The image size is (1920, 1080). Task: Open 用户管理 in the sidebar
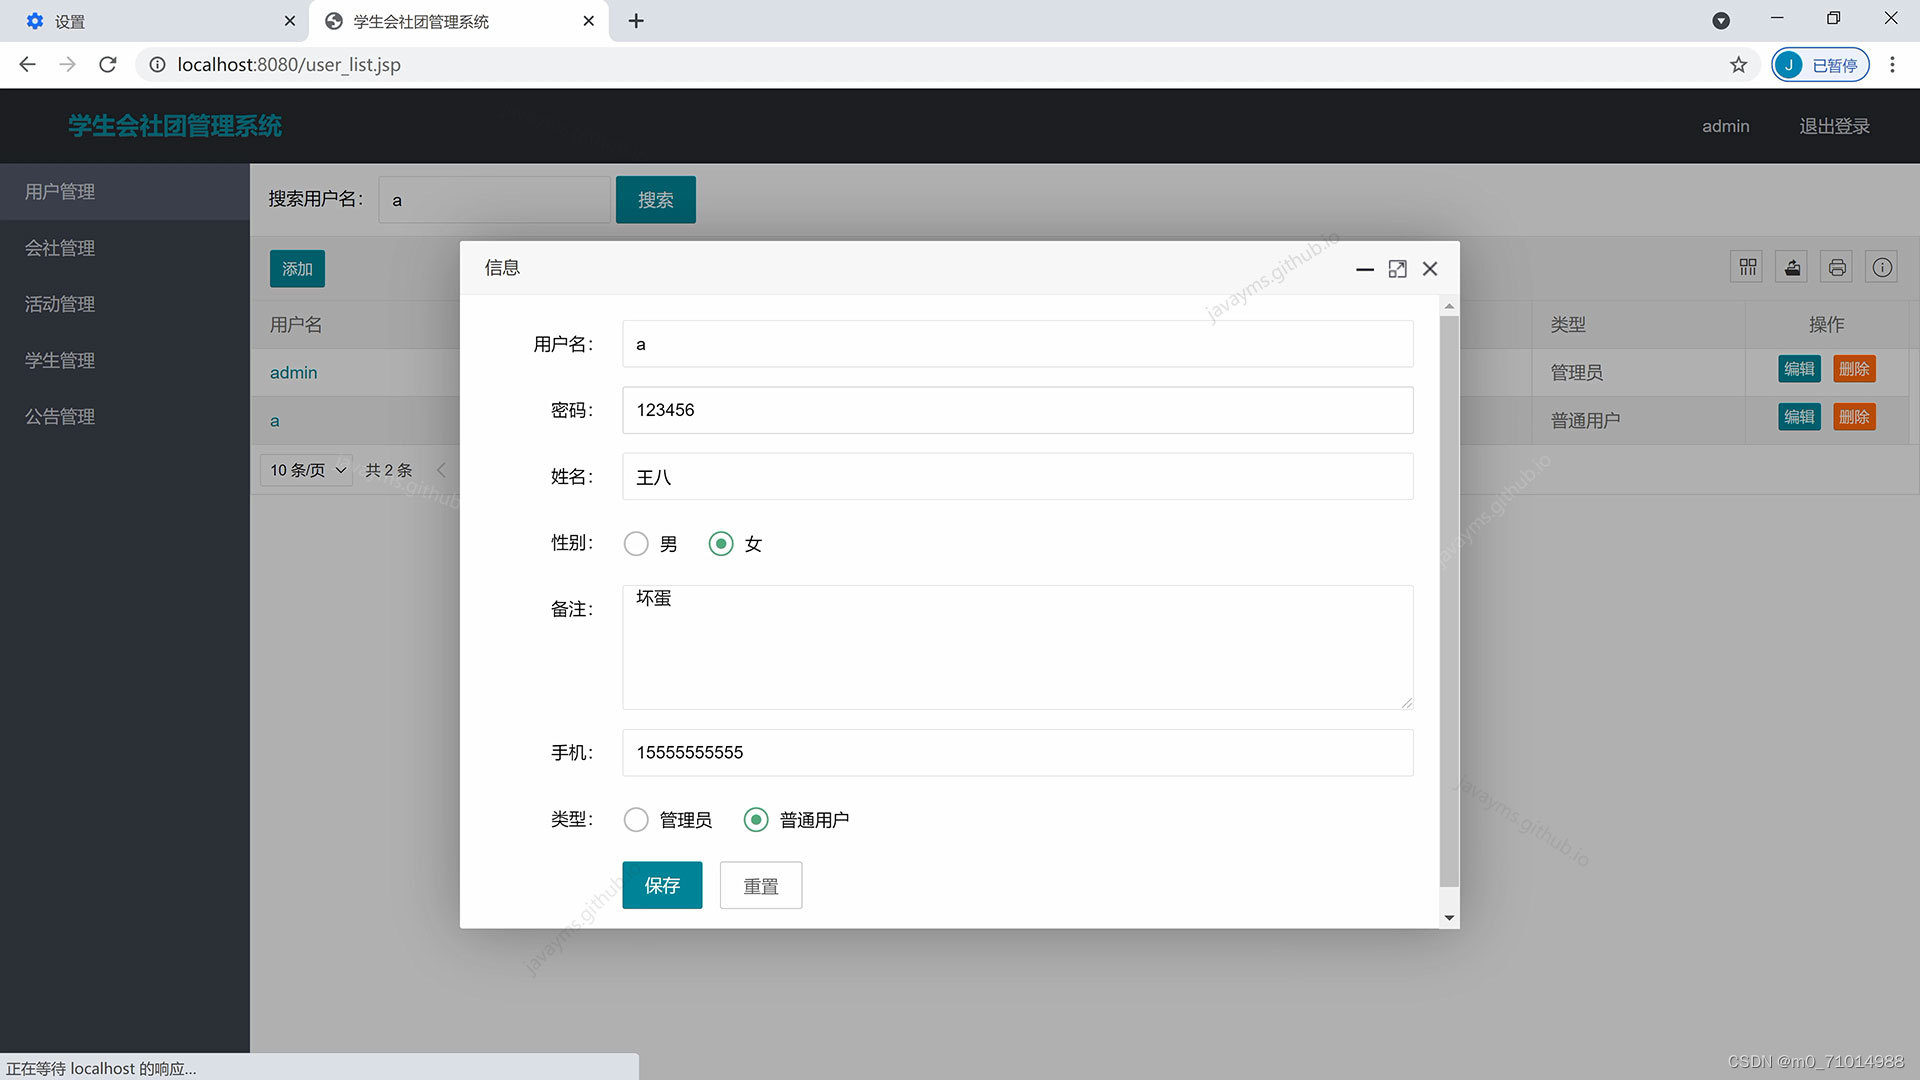click(x=125, y=192)
